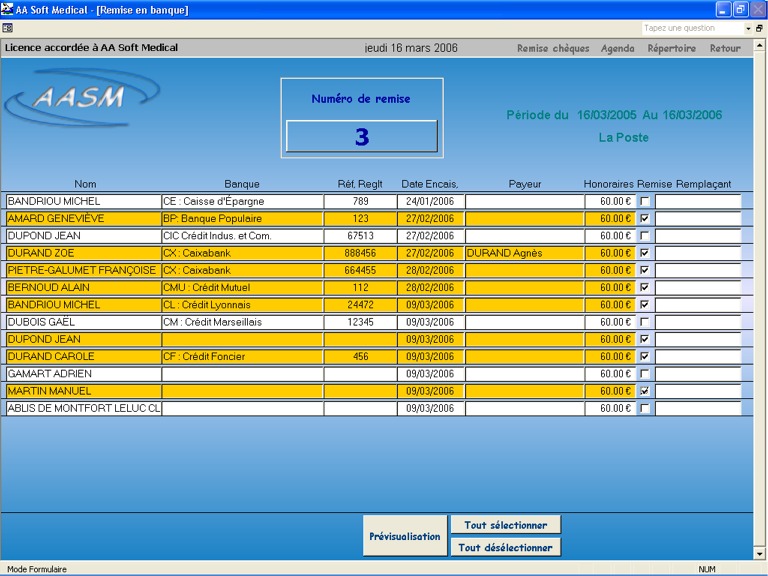Click date cell '24/01/2006'
The width and height of the screenshot is (768, 576).
pyautogui.click(x=431, y=201)
